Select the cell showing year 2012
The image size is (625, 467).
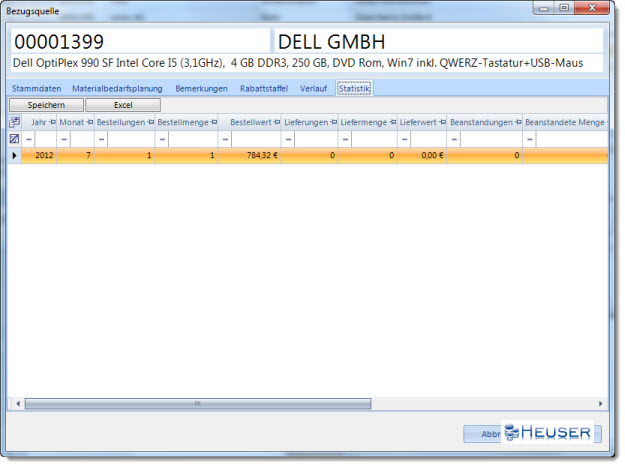click(39, 155)
